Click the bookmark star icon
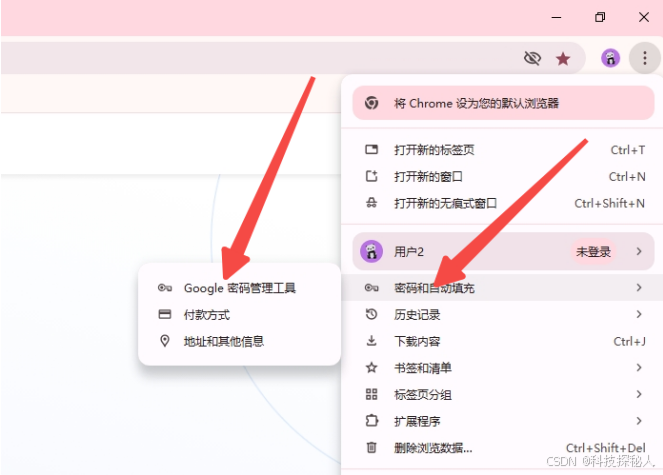Image resolution: width=663 pixels, height=475 pixels. pos(563,58)
